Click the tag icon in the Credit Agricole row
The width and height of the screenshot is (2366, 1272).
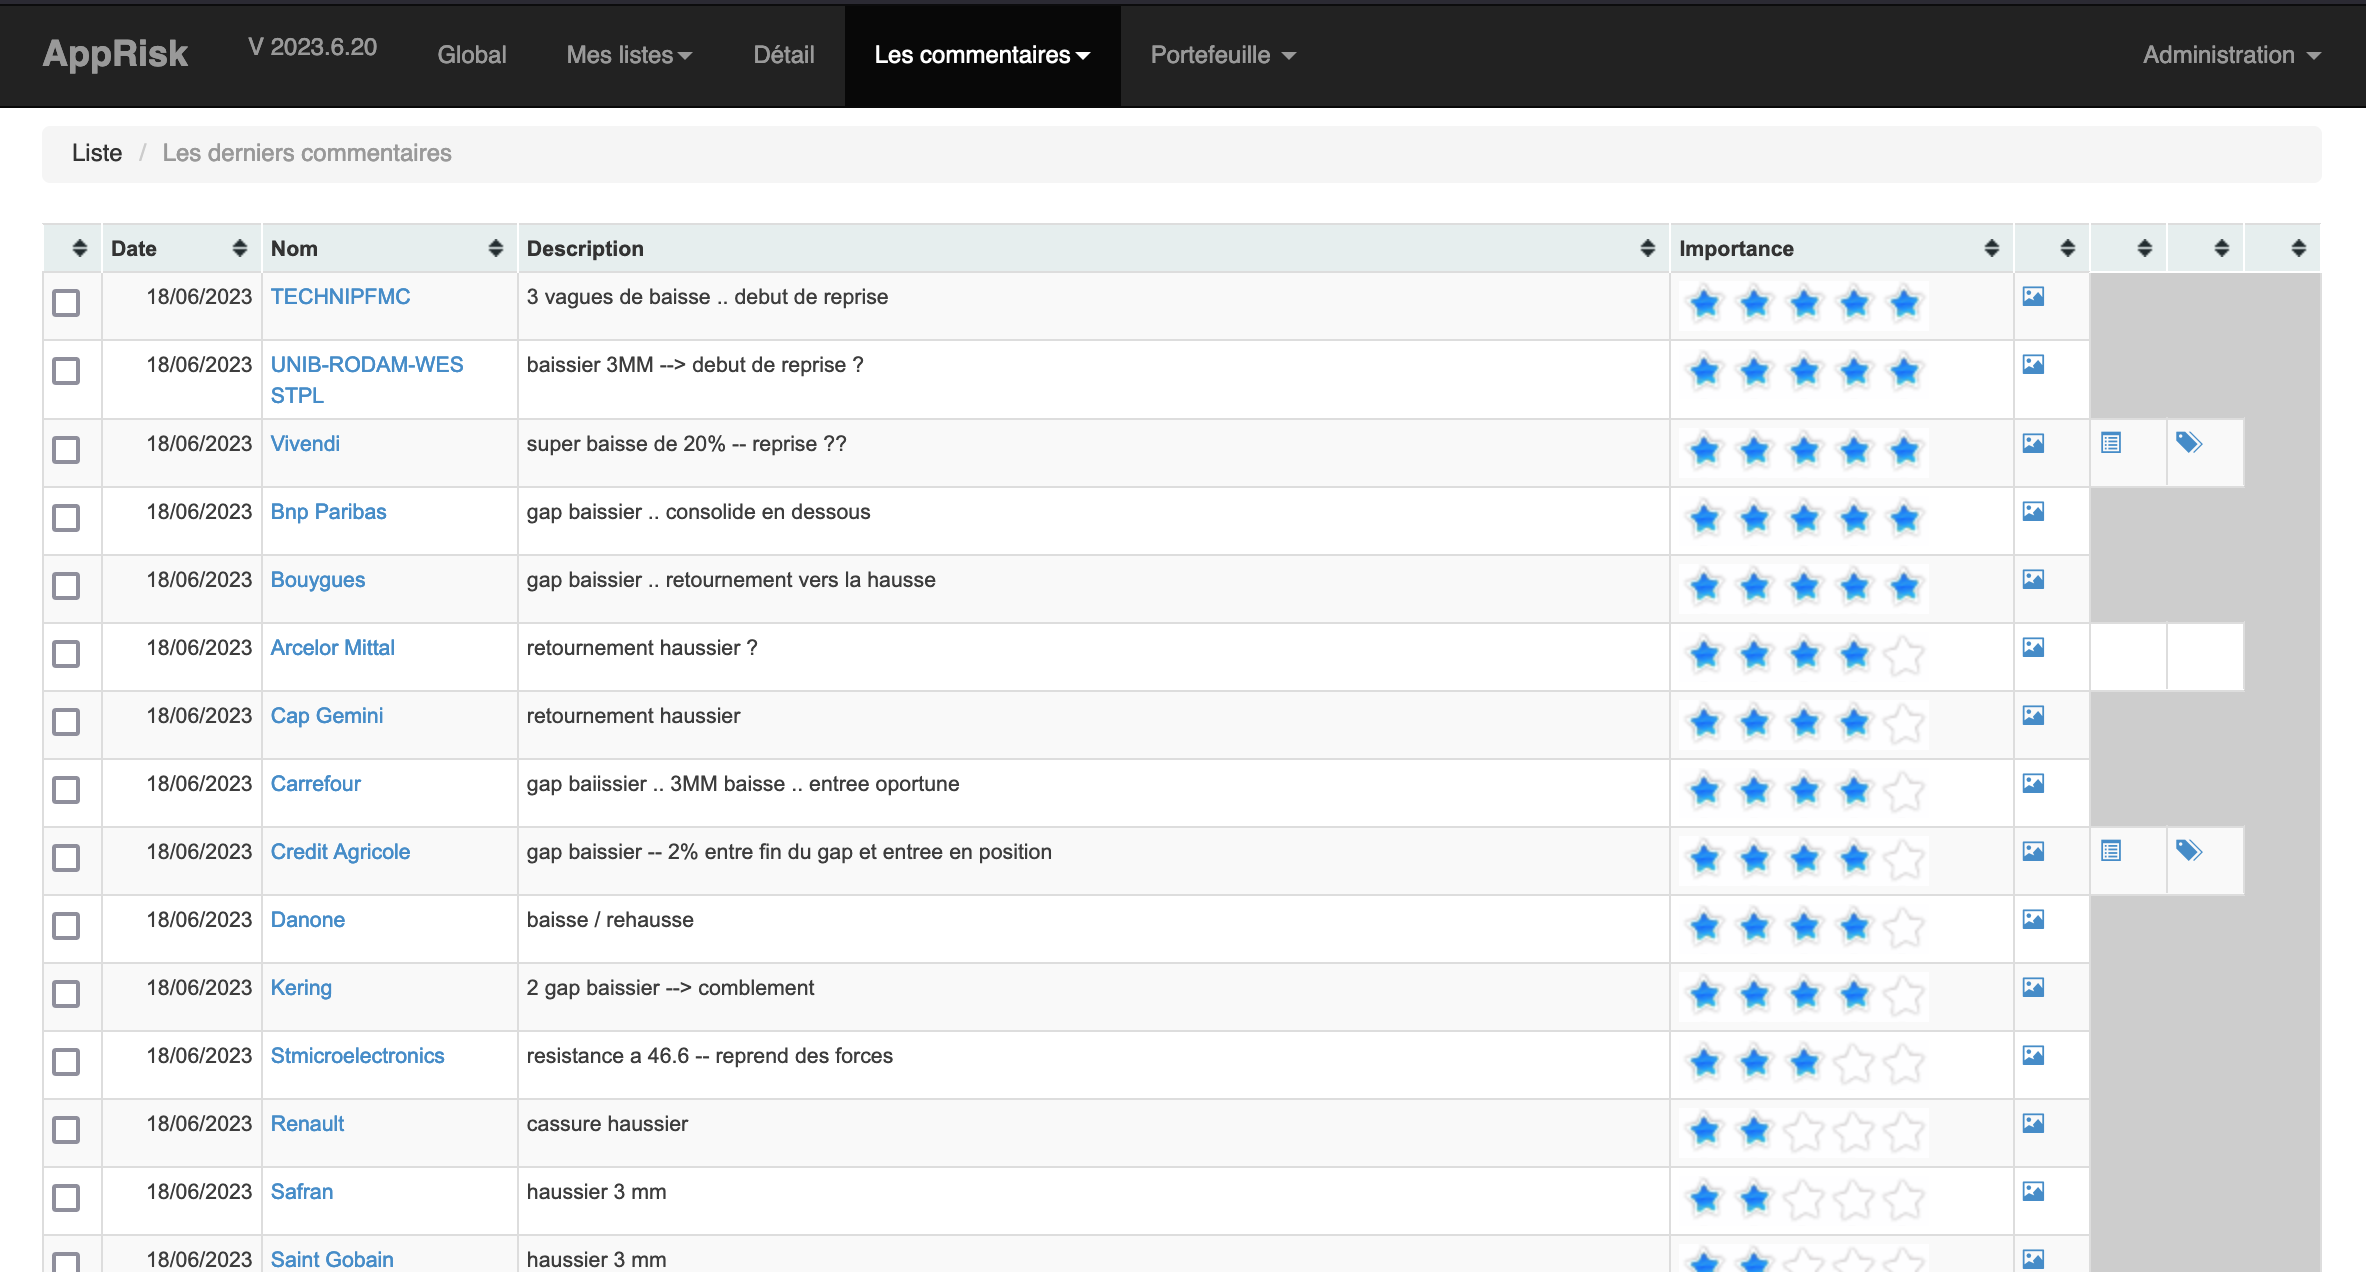2189,850
